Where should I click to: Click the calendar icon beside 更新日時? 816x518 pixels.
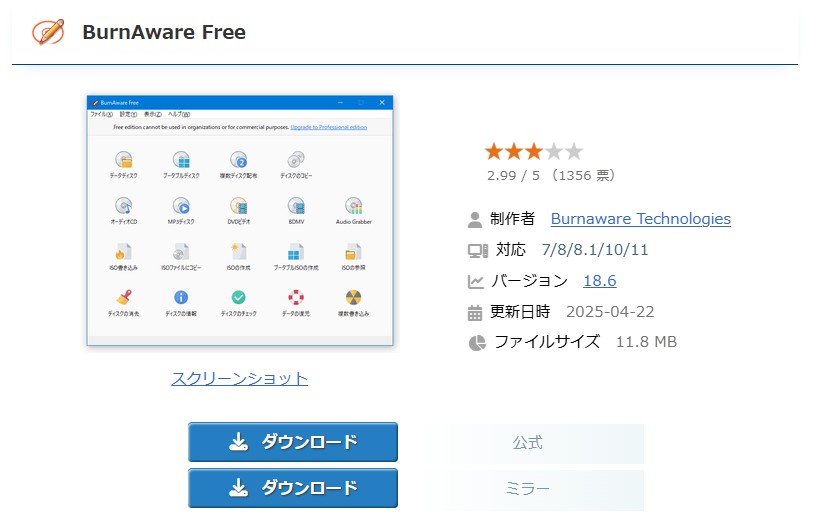[475, 312]
